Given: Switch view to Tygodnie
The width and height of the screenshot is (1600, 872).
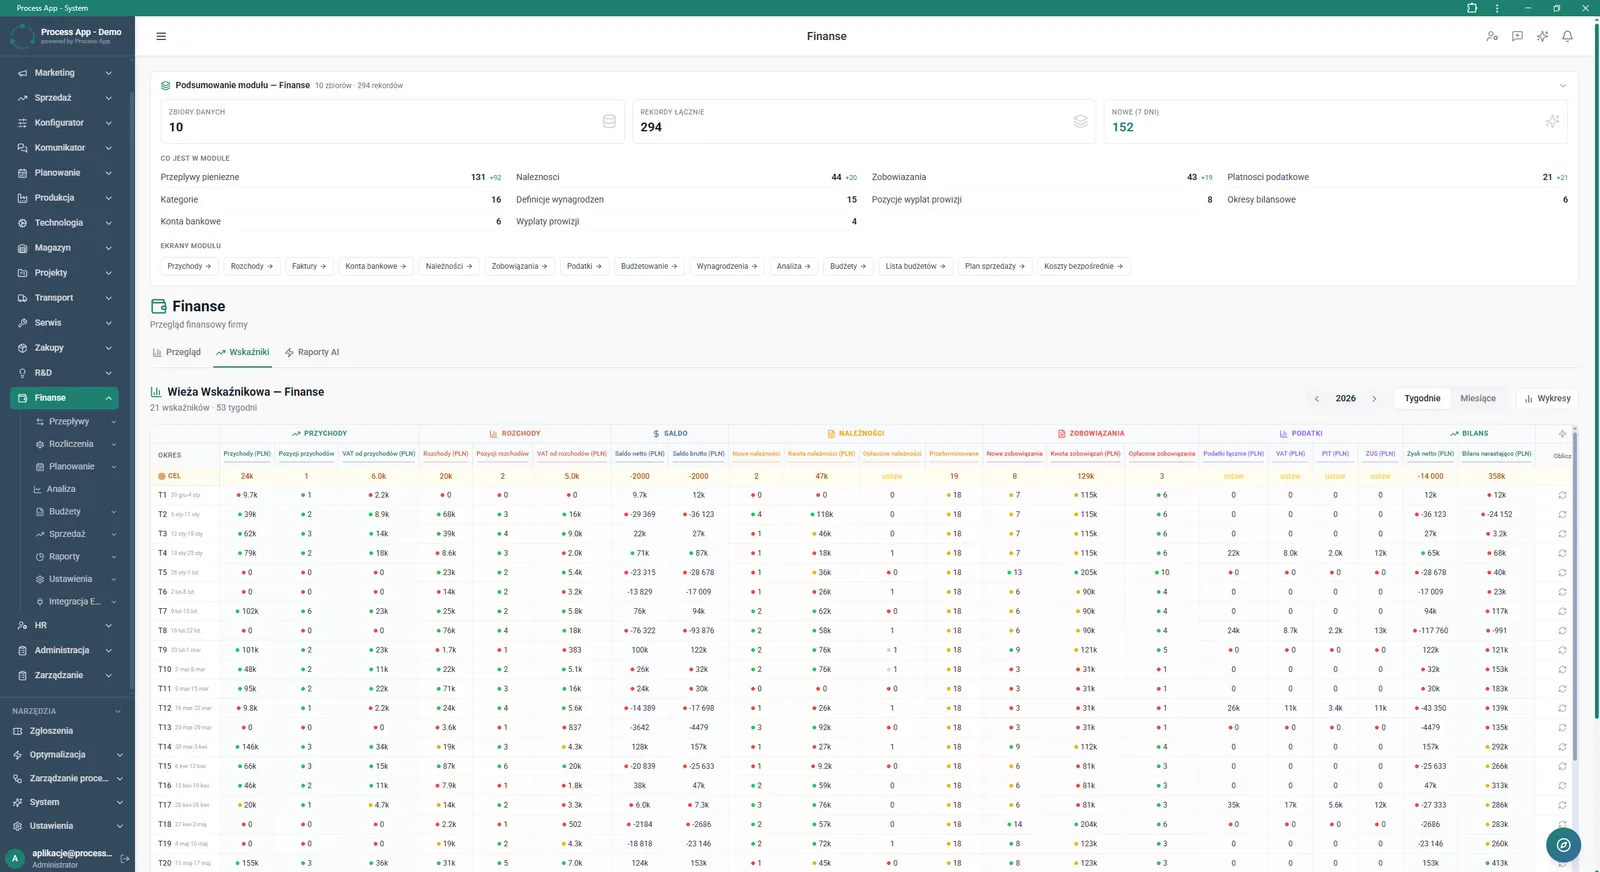Looking at the screenshot, I should pyautogui.click(x=1422, y=398).
